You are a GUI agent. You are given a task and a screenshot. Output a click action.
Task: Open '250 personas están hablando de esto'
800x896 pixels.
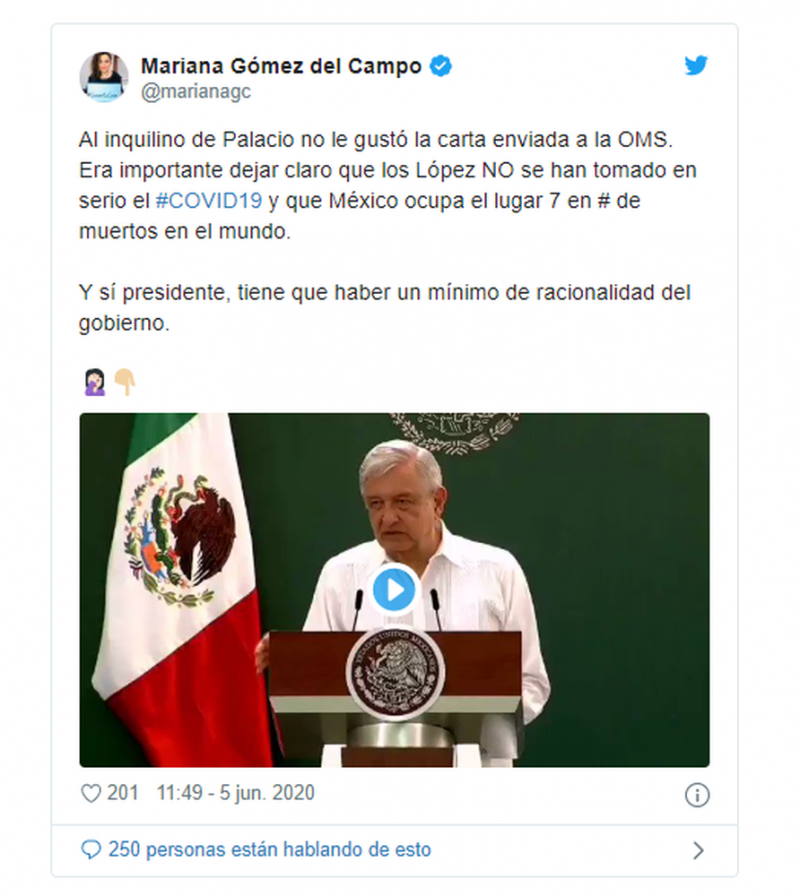[270, 850]
